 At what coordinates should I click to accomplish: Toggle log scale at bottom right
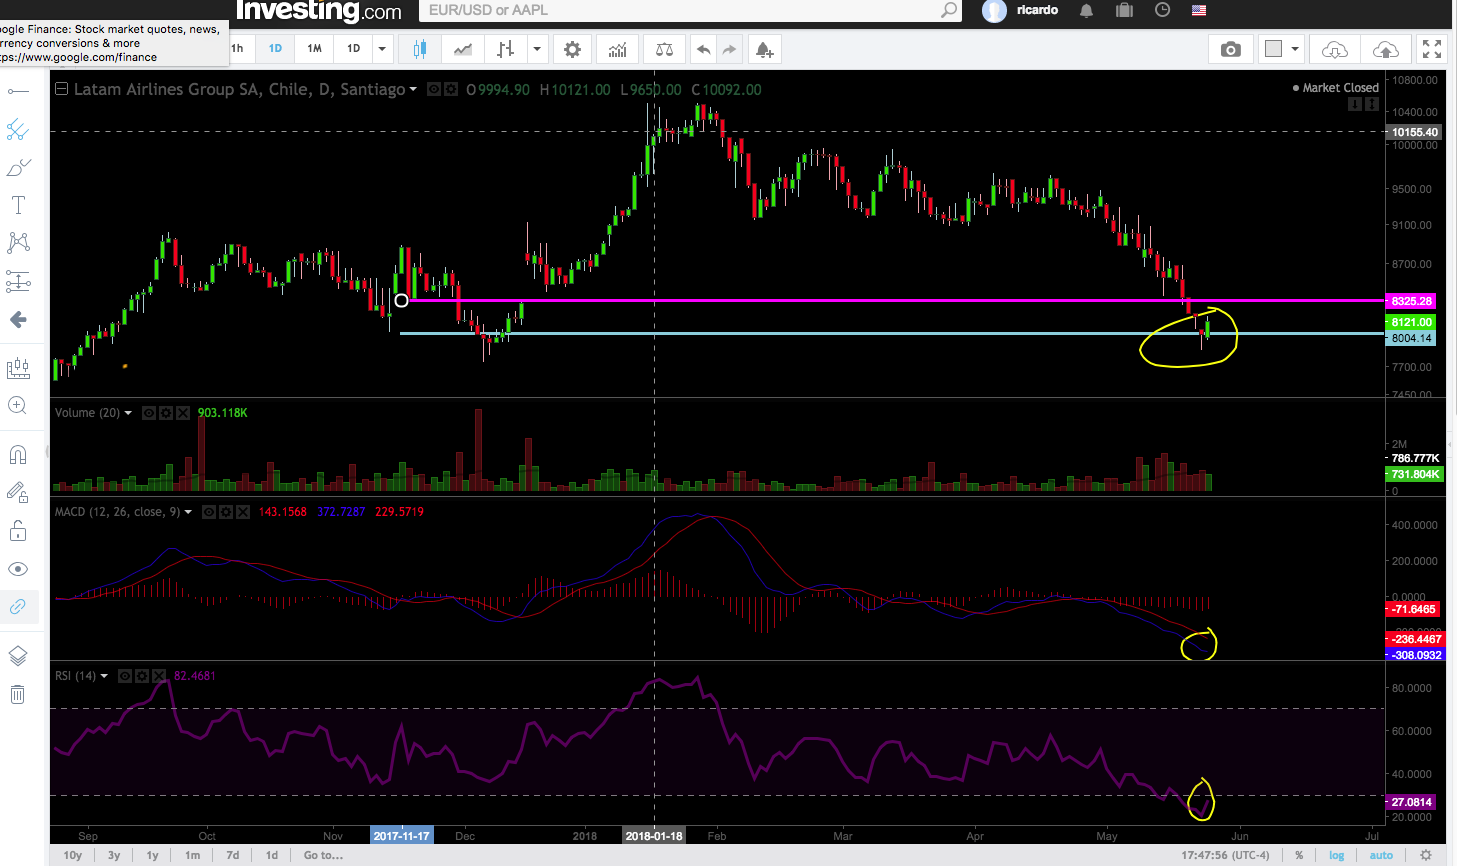pyautogui.click(x=1336, y=855)
